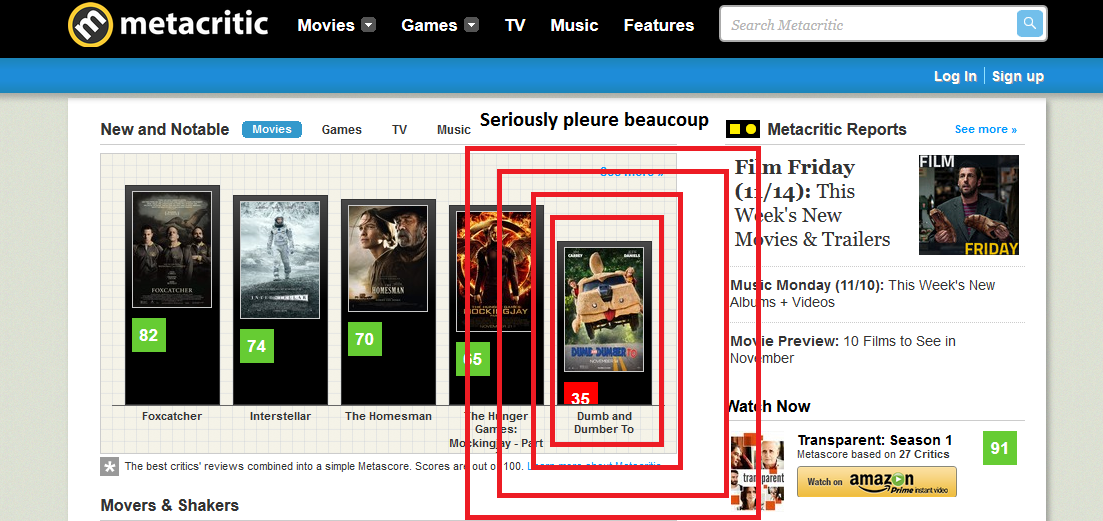Open the TV section in header
Image resolution: width=1103 pixels, height=521 pixels.
tap(515, 25)
